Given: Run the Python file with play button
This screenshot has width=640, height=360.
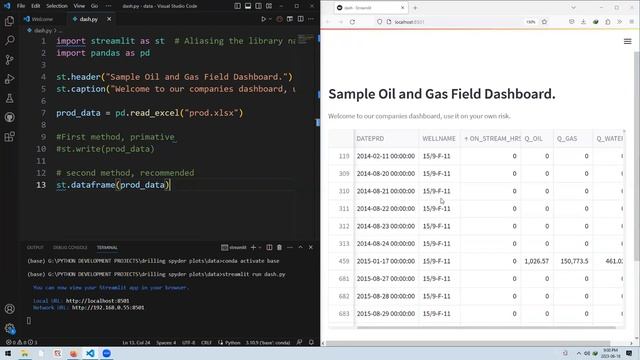Looking at the screenshot, I should 263,19.
